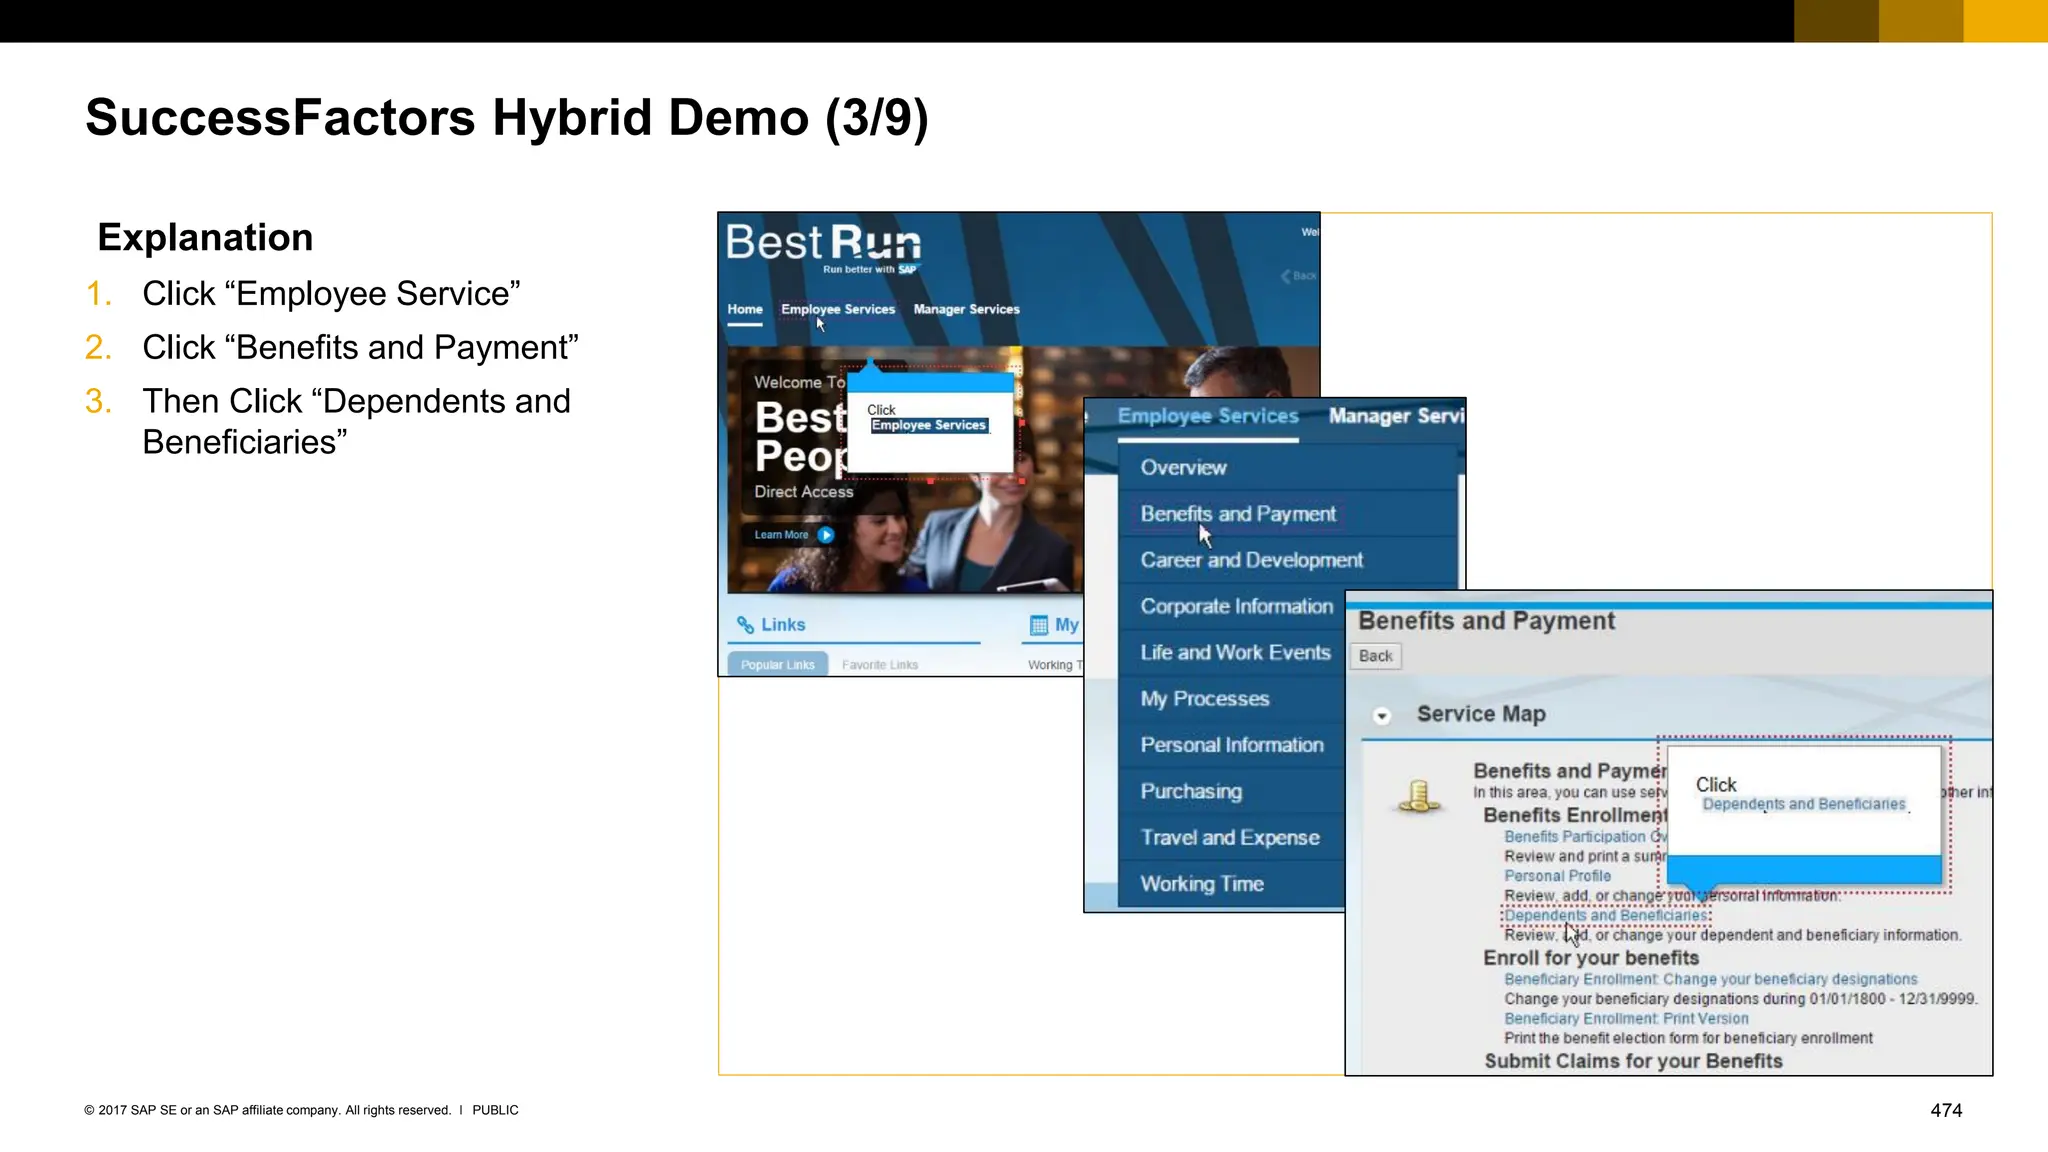Click the Links chain icon

click(745, 625)
